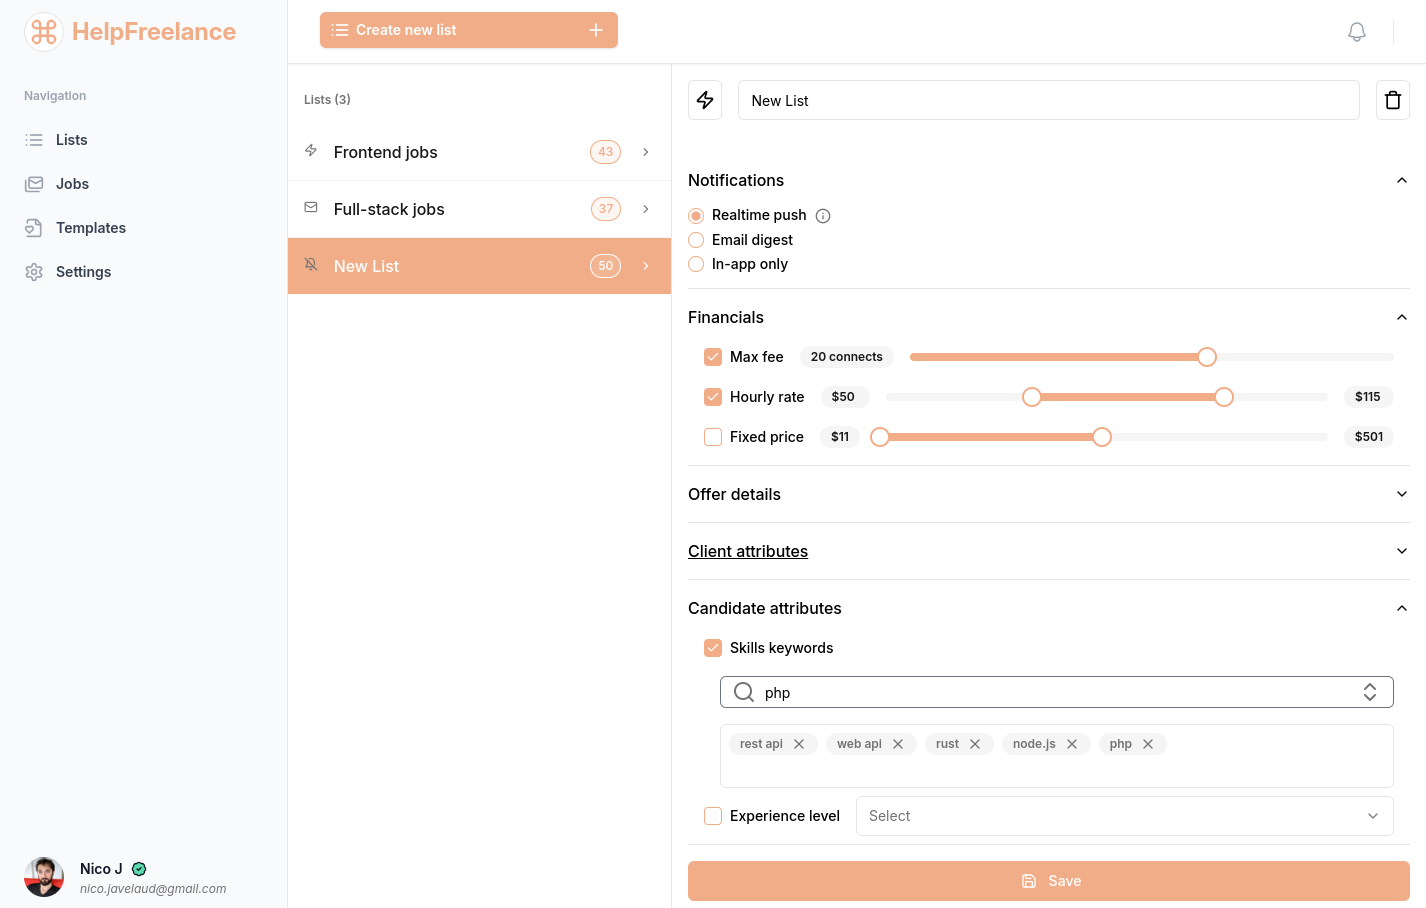The image size is (1426, 908).
Task: Click the lightning icon beside the list name
Action: tap(705, 100)
